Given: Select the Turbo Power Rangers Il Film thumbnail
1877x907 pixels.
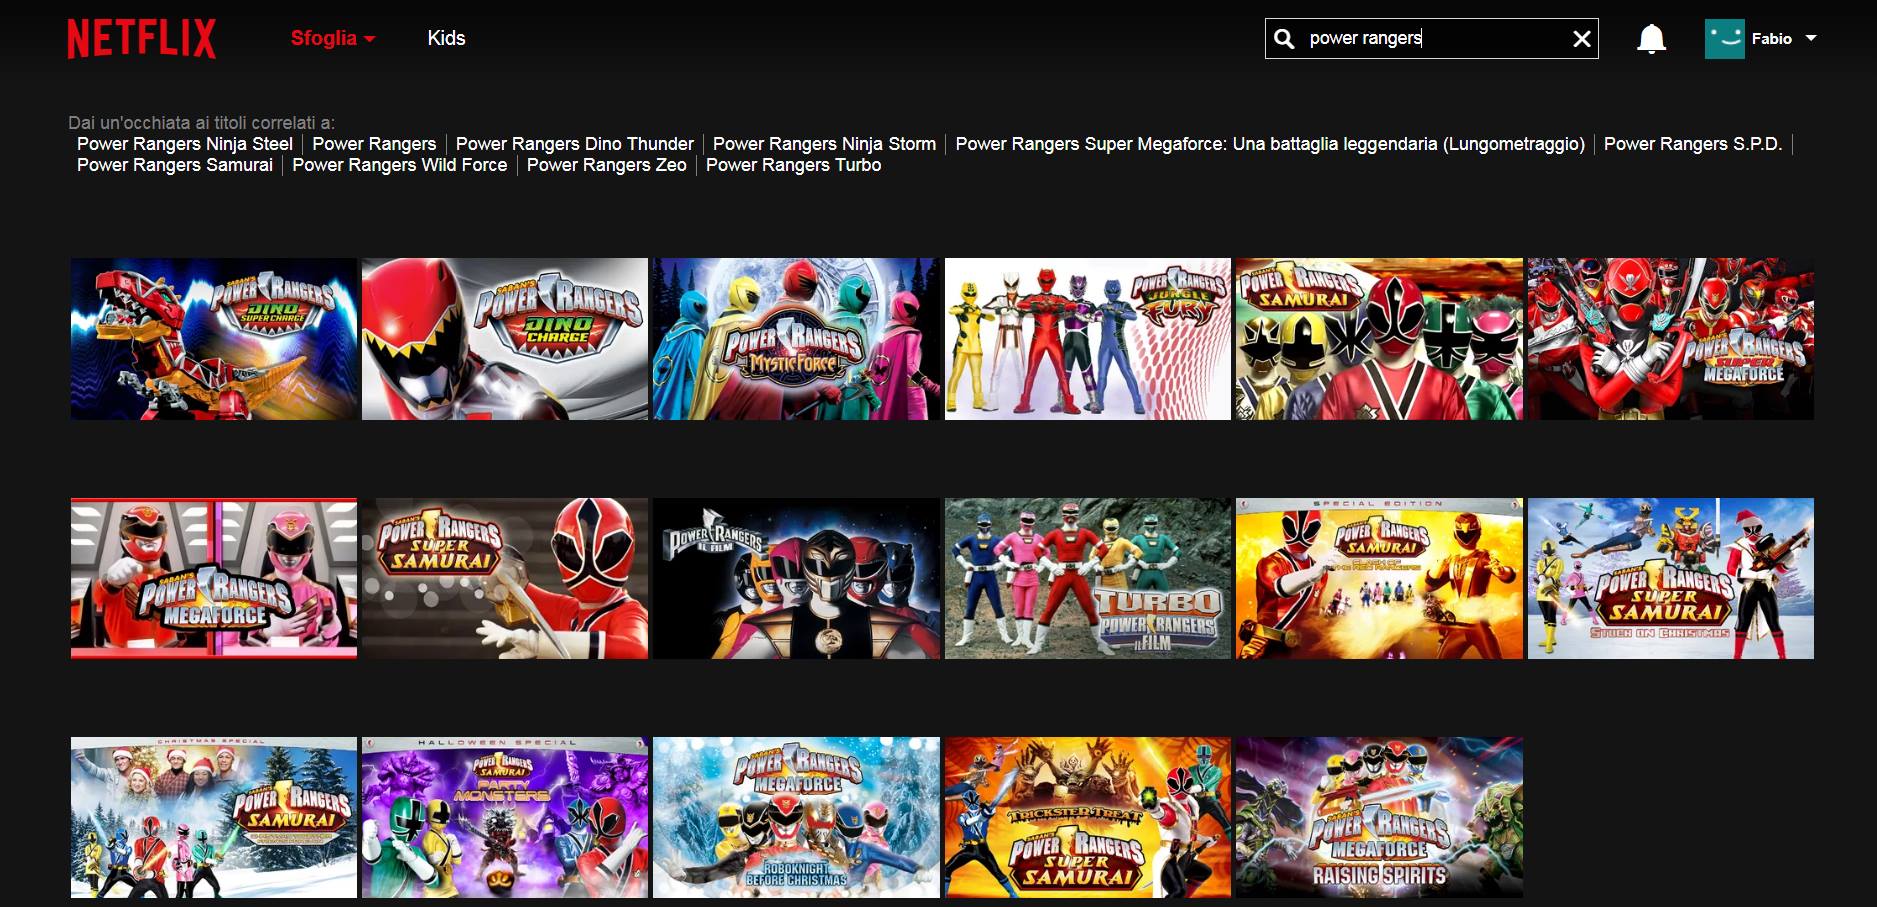Looking at the screenshot, I should 1088,578.
